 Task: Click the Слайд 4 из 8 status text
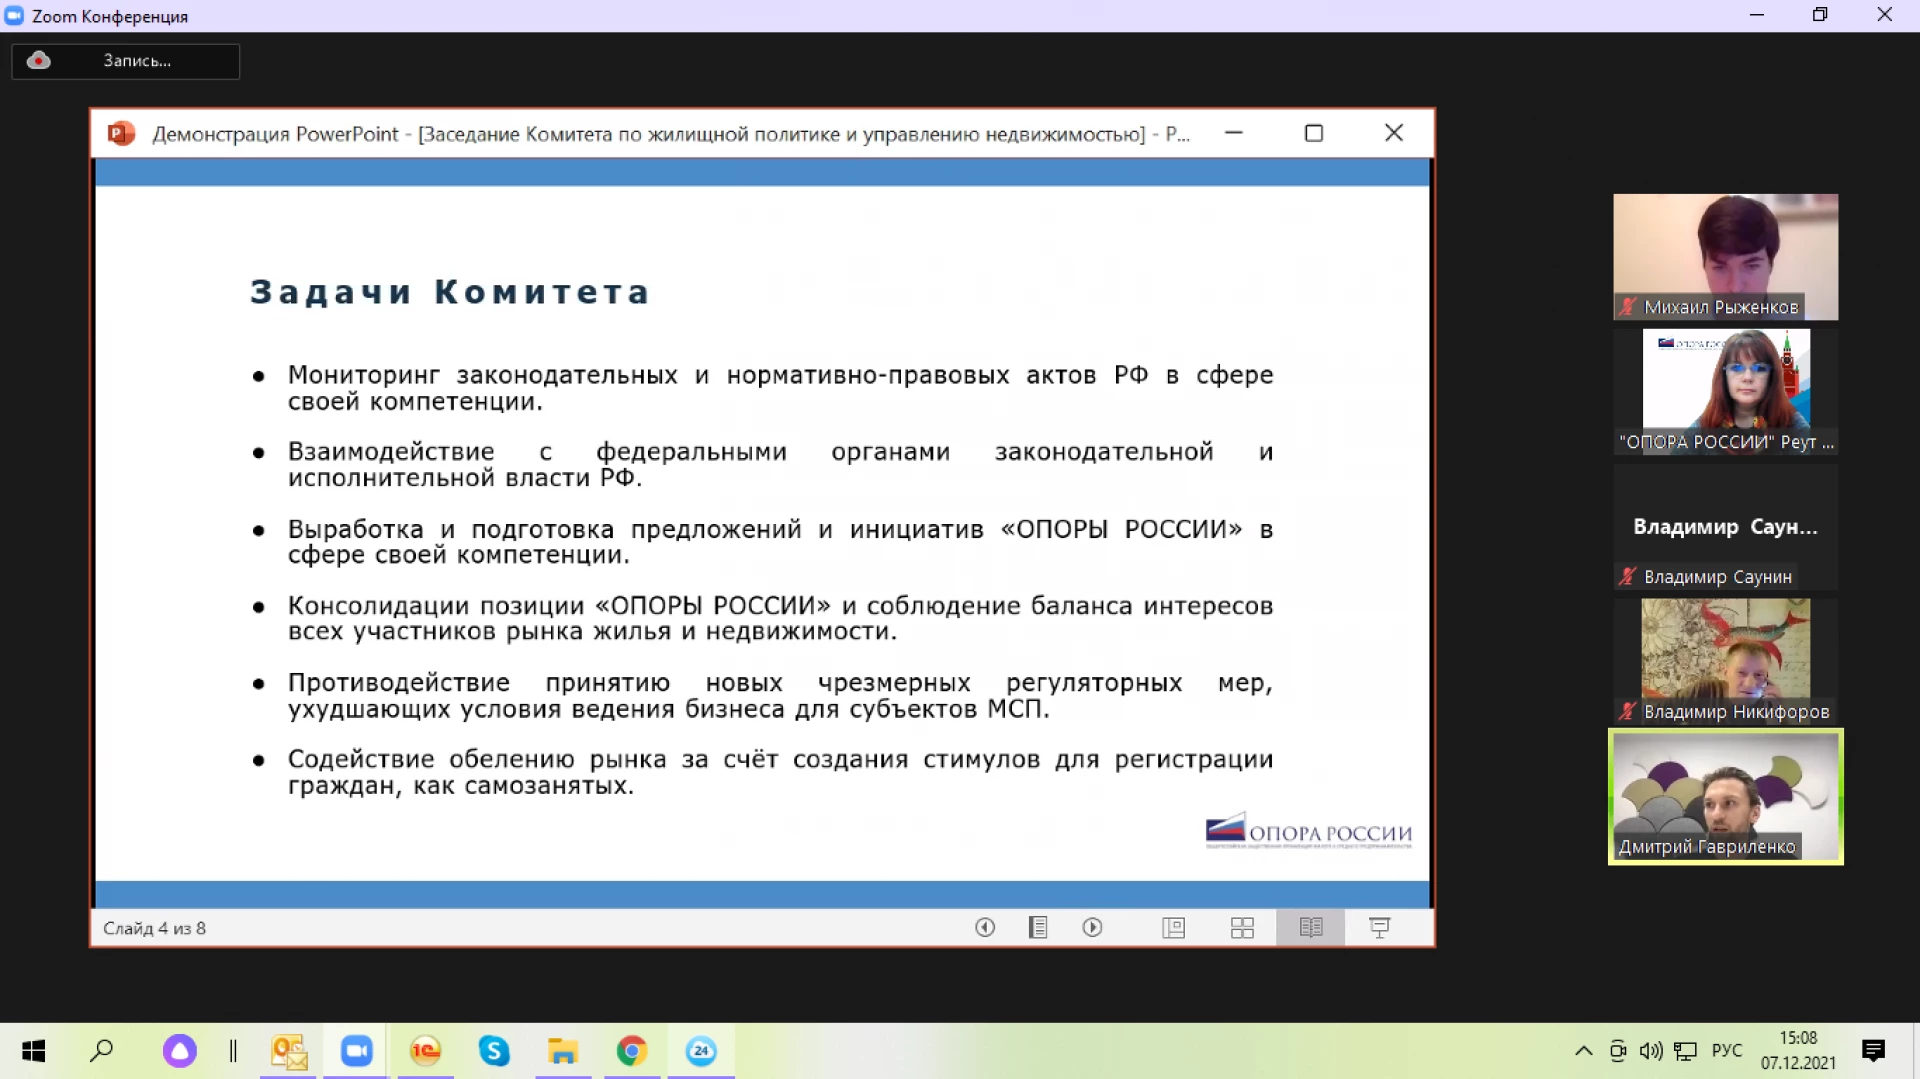[154, 928]
